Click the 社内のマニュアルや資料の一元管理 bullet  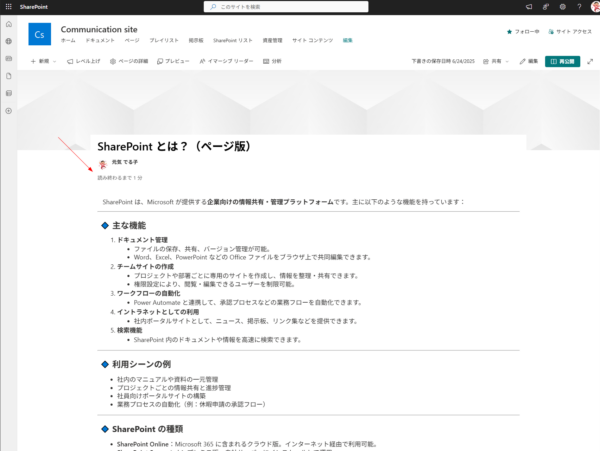[x=167, y=379]
